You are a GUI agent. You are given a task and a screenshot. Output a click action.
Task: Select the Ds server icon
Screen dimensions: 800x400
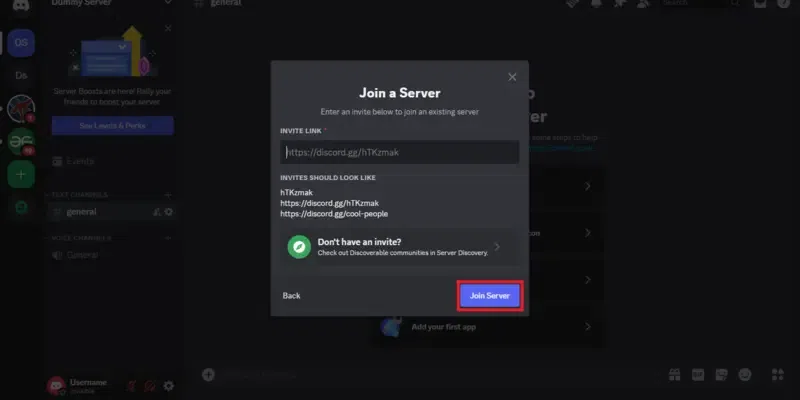(21, 76)
